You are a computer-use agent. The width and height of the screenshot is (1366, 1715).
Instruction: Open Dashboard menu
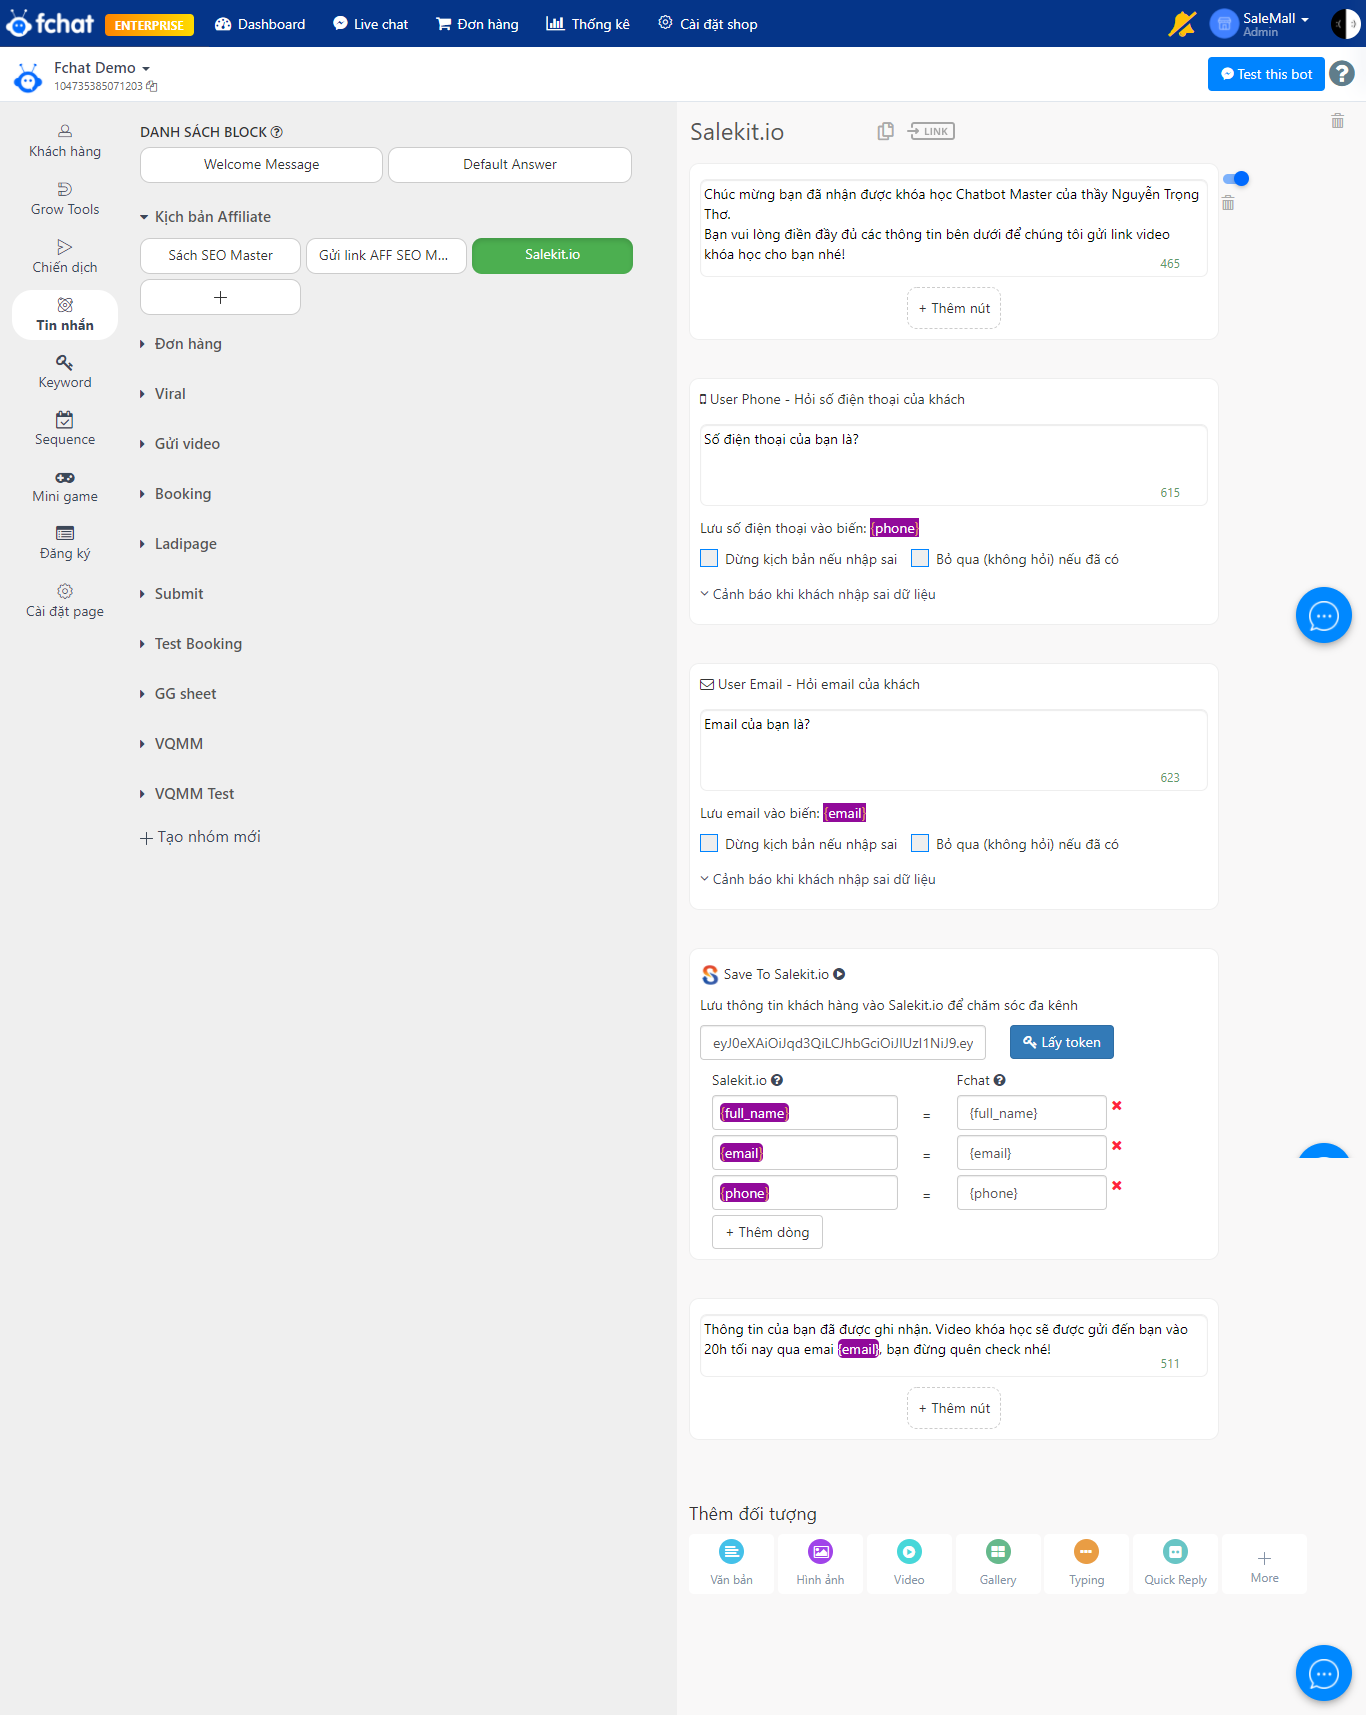coord(260,24)
